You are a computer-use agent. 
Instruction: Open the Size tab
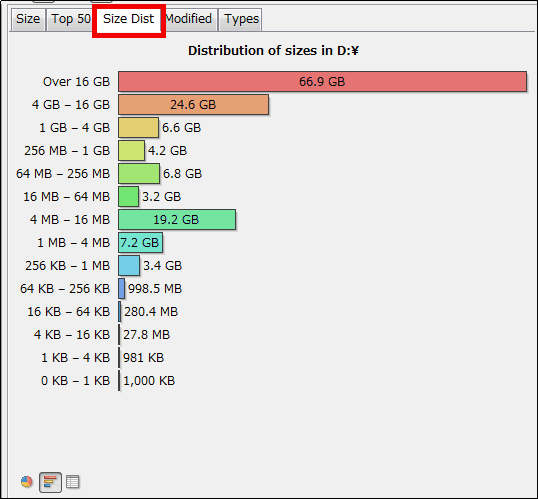pyautogui.click(x=28, y=19)
